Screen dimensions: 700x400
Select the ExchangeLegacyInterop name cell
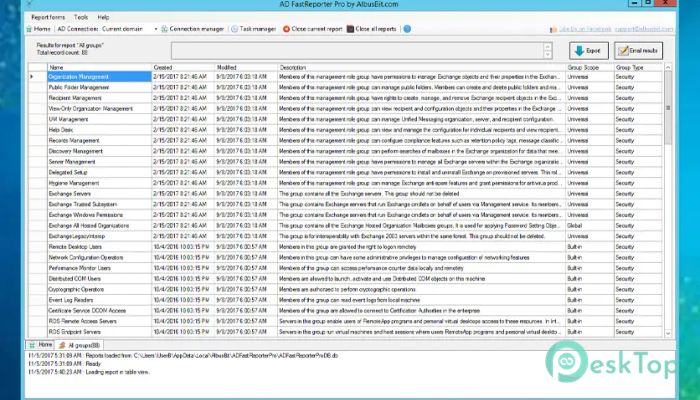coord(99,236)
